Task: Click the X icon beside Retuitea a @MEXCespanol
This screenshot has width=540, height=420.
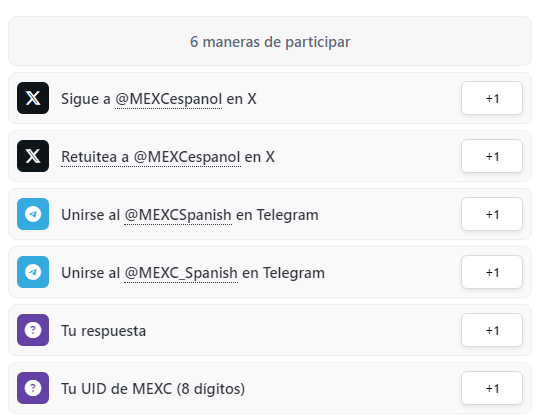Action: coord(33,156)
